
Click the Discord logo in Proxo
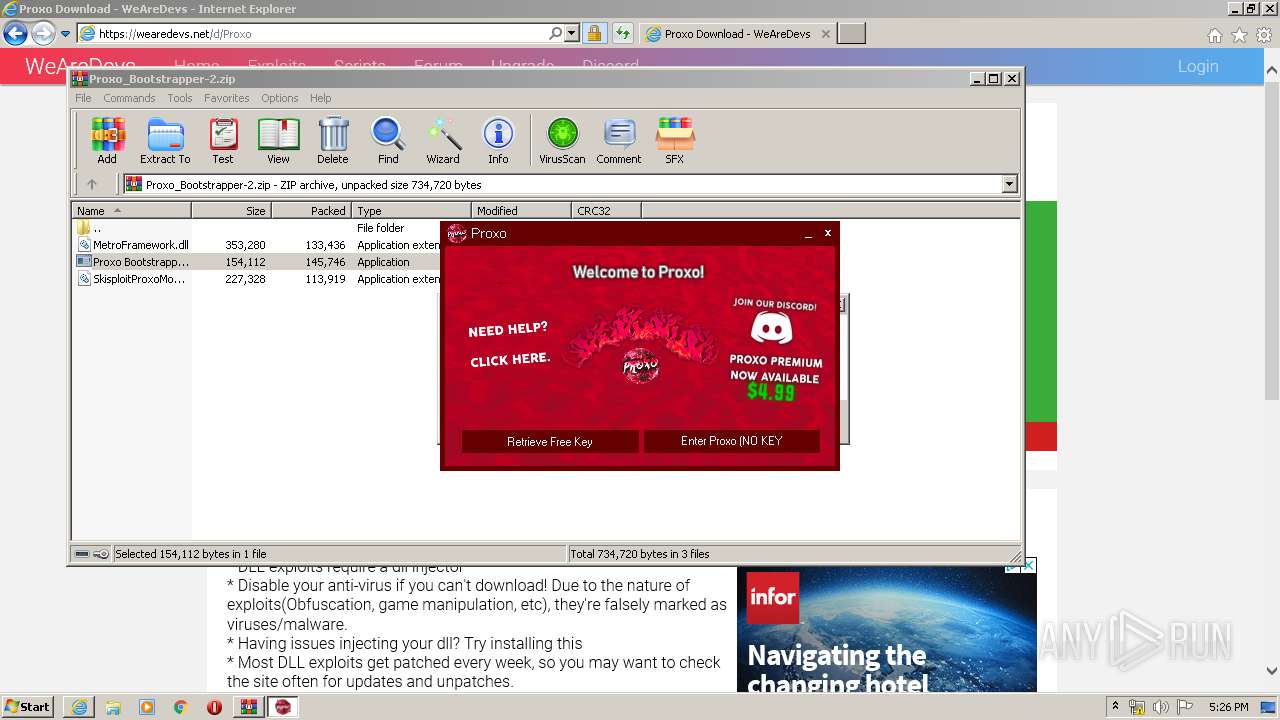[x=771, y=329]
